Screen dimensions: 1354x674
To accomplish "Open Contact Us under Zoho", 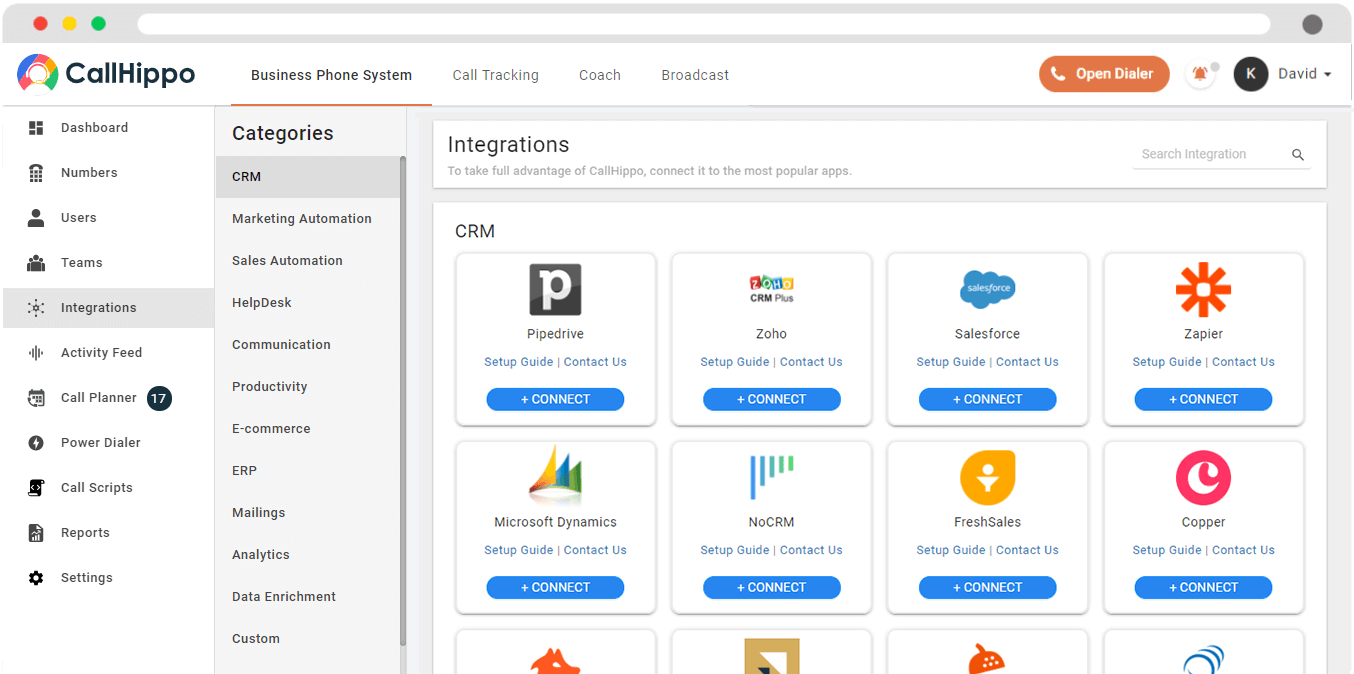I will tap(811, 362).
